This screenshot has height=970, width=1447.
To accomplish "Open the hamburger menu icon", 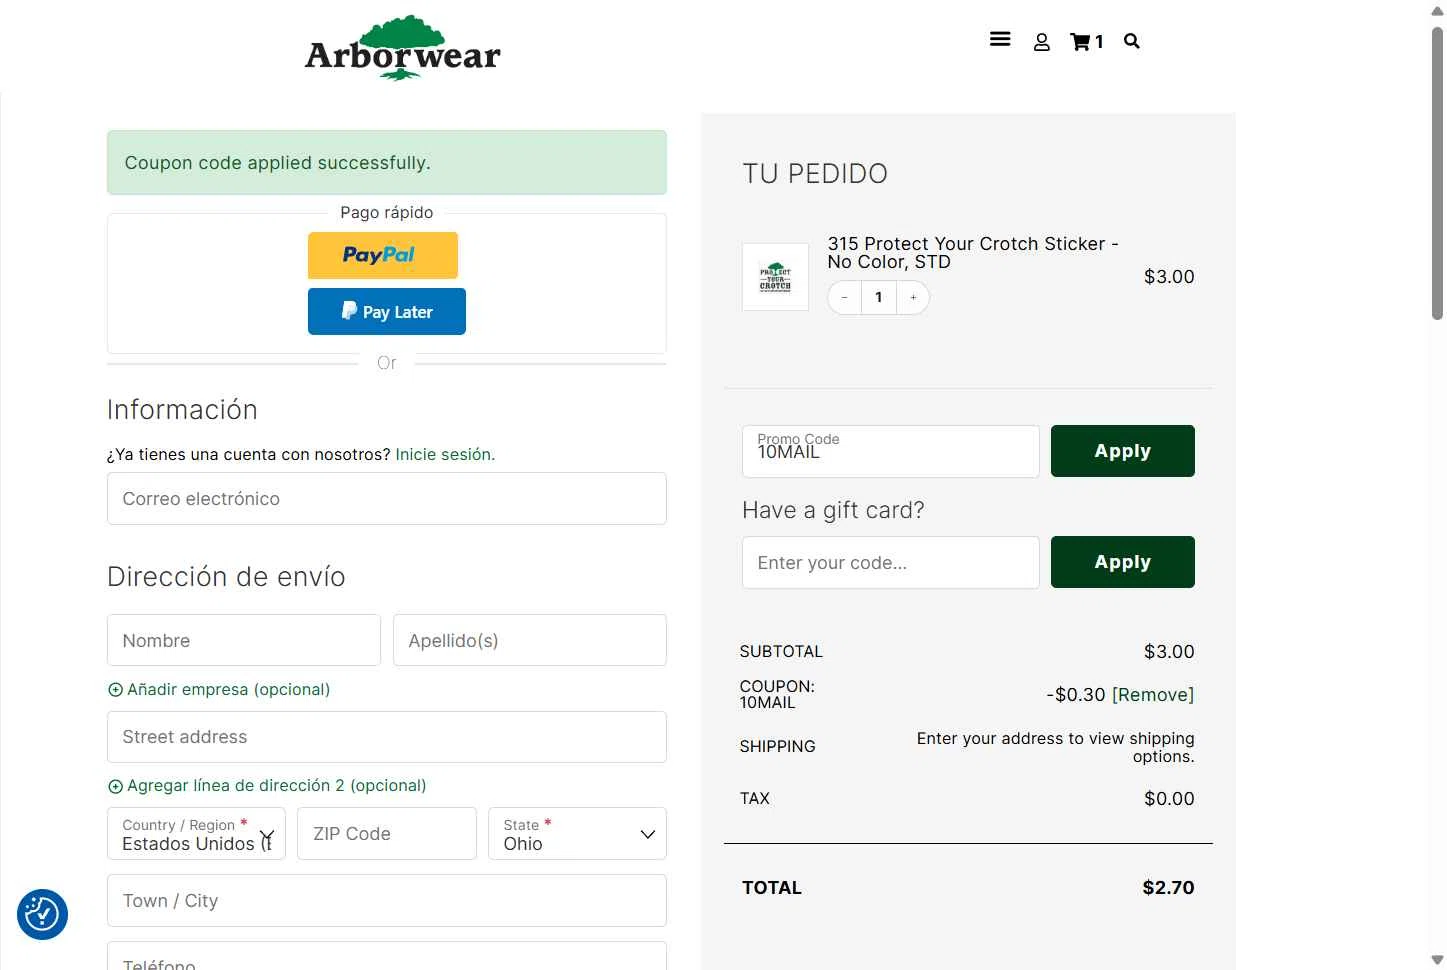I will 1000,39.
